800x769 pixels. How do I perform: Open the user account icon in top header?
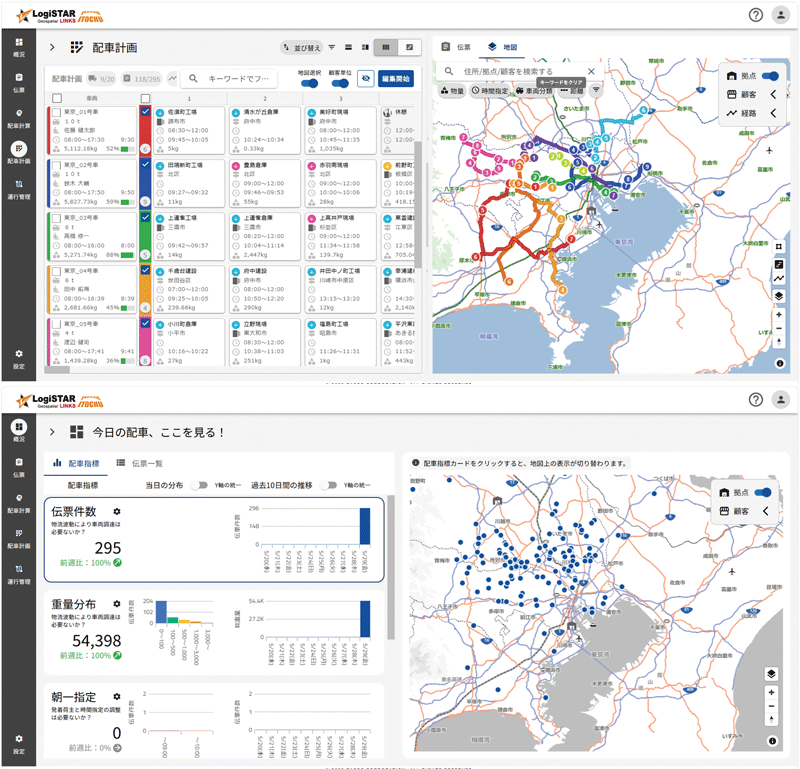point(781,15)
